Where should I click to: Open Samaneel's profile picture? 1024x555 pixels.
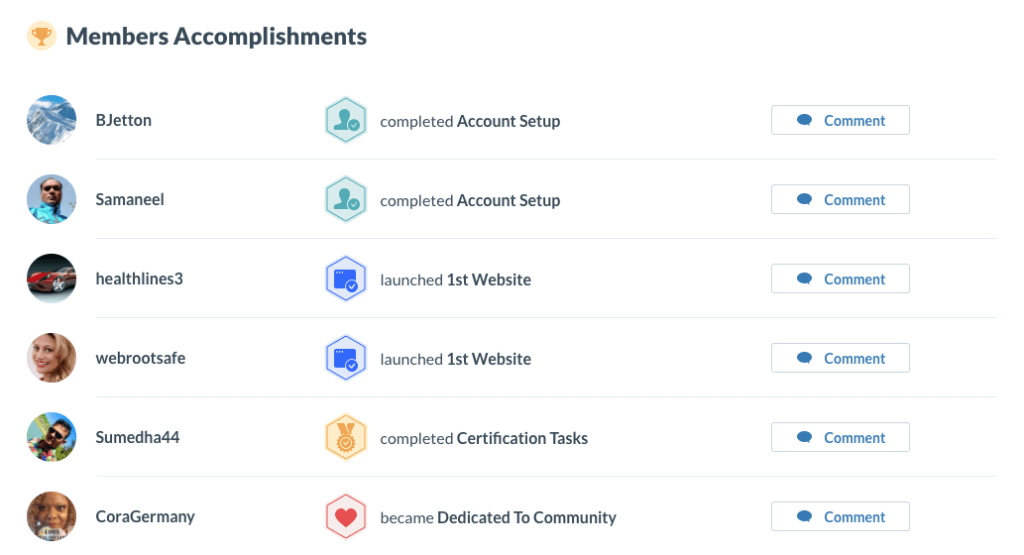52,199
